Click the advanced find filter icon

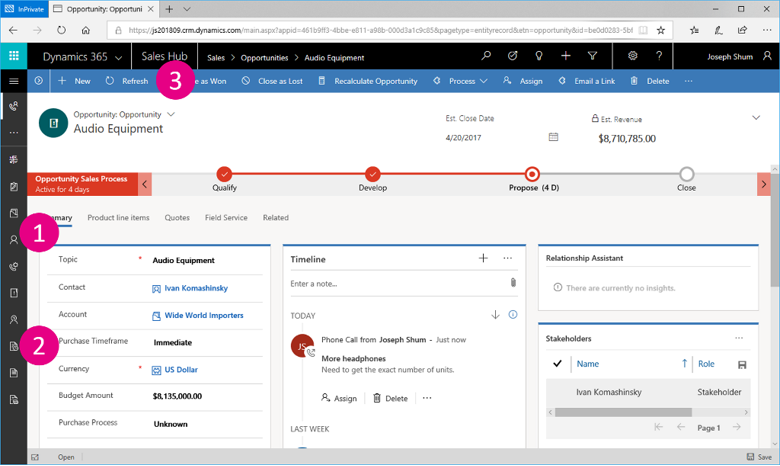click(592, 57)
